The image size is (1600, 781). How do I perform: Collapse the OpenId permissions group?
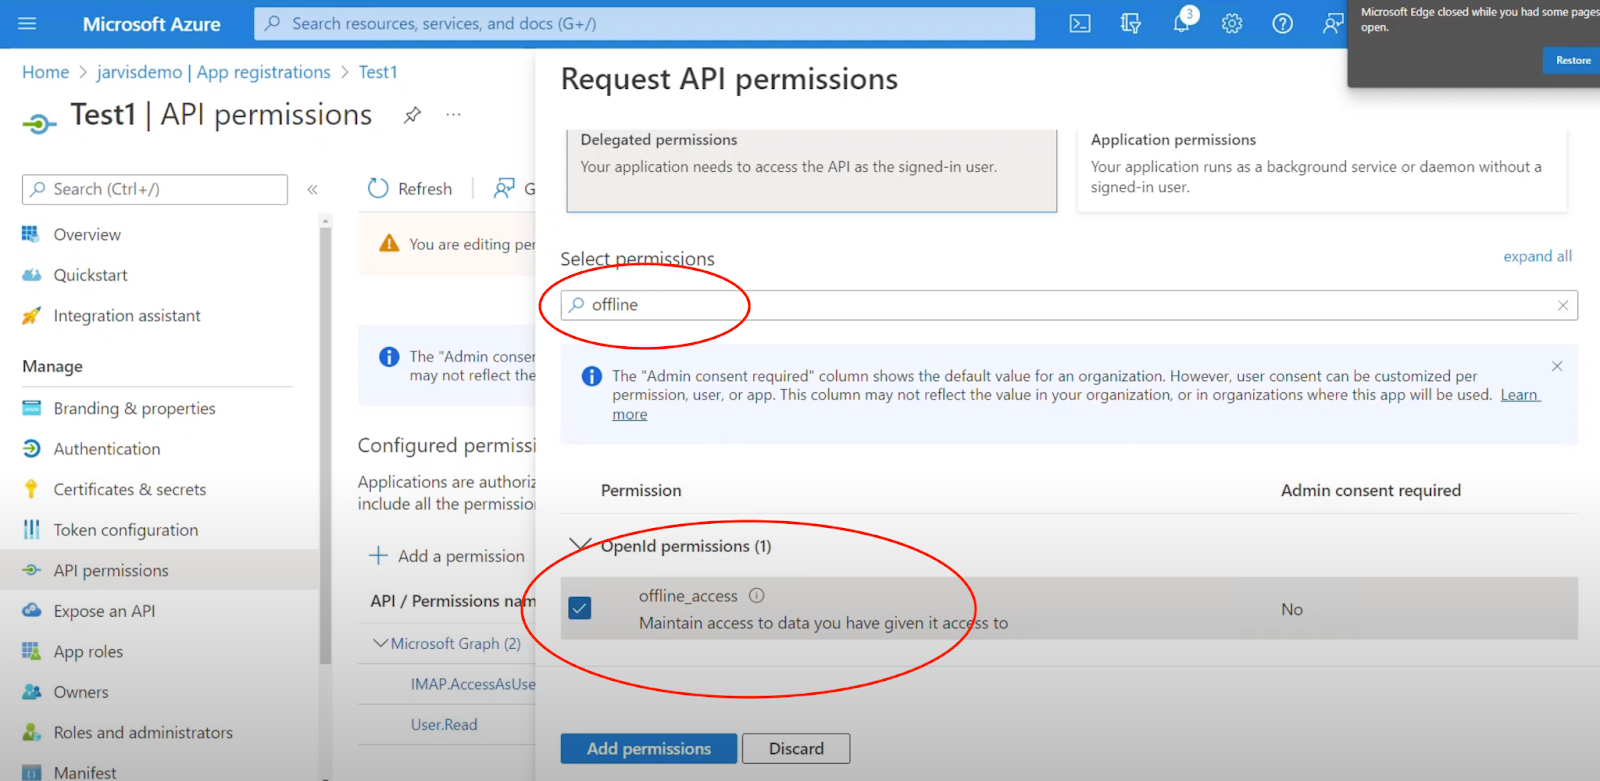[580, 545]
